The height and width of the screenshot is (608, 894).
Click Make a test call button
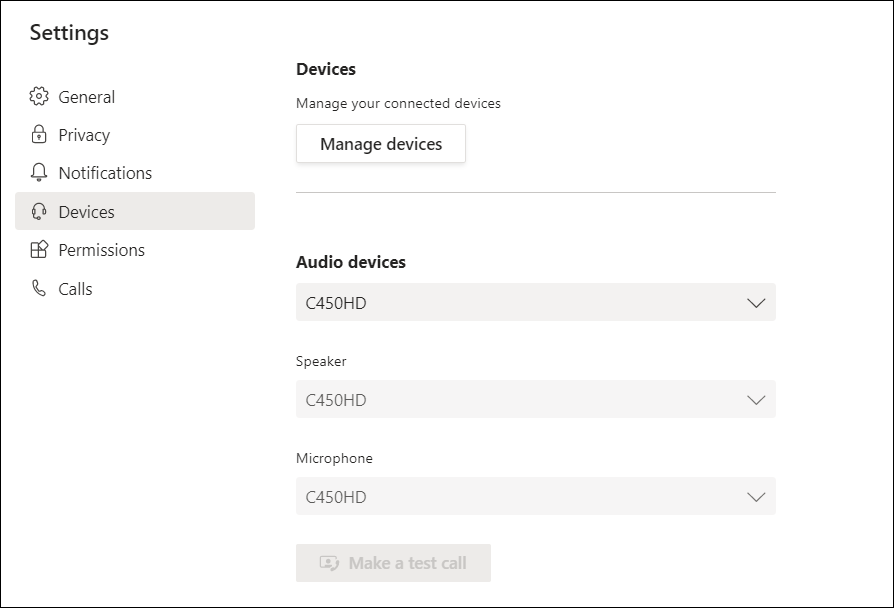pyautogui.click(x=393, y=563)
